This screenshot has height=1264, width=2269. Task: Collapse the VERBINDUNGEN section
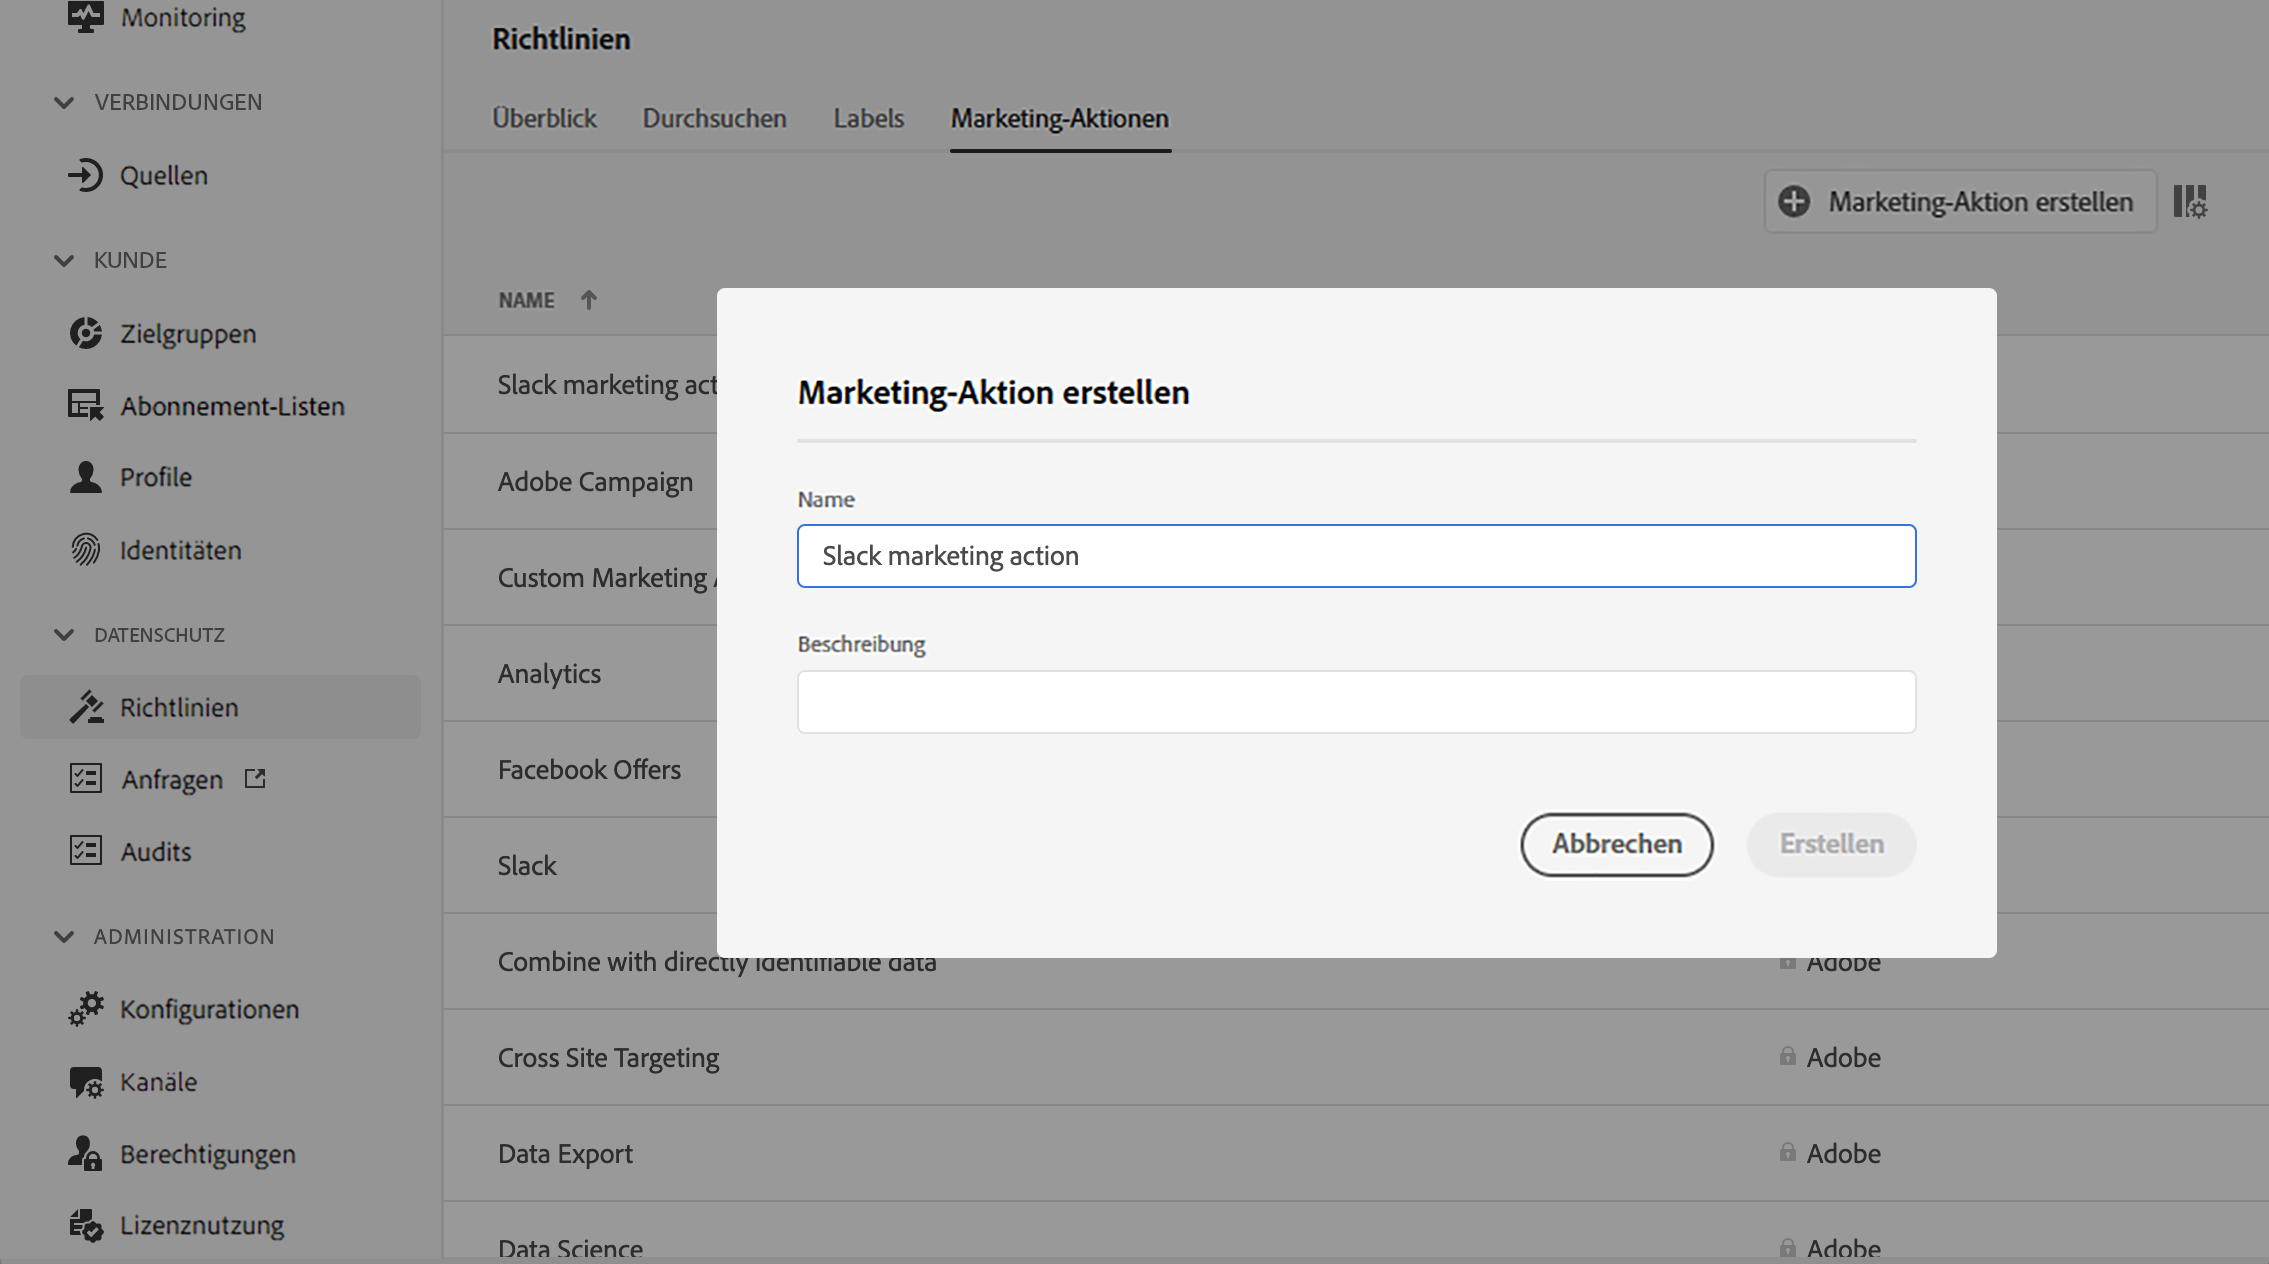64,102
